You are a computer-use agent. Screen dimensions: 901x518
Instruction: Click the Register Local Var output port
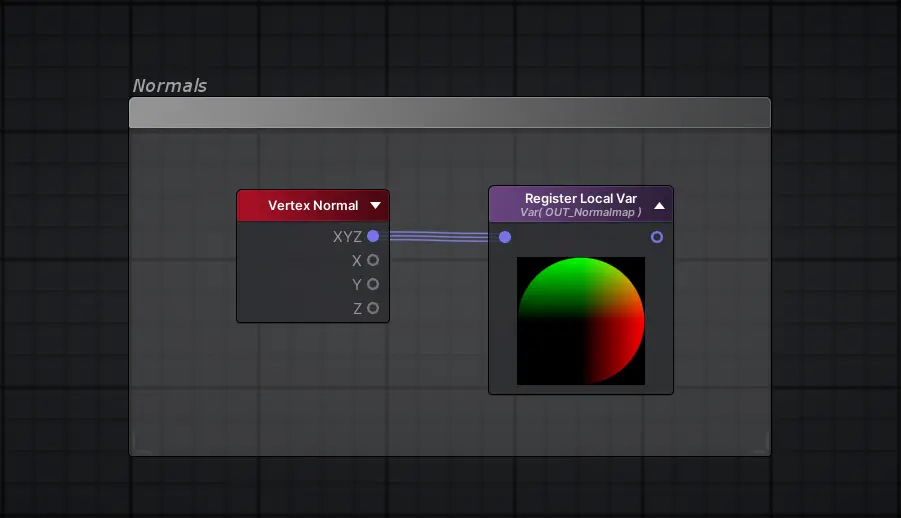tap(657, 237)
